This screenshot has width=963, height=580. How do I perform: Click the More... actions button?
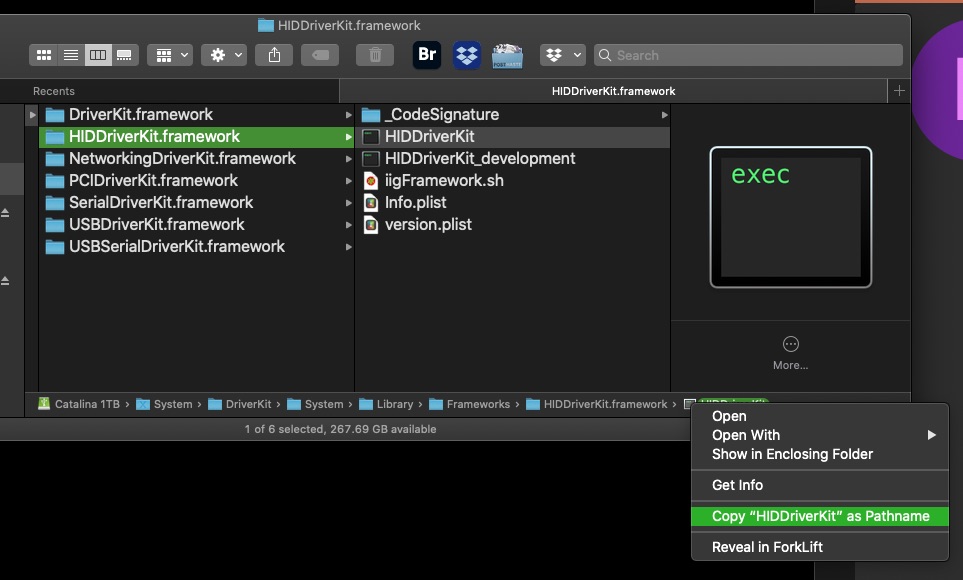click(x=790, y=353)
